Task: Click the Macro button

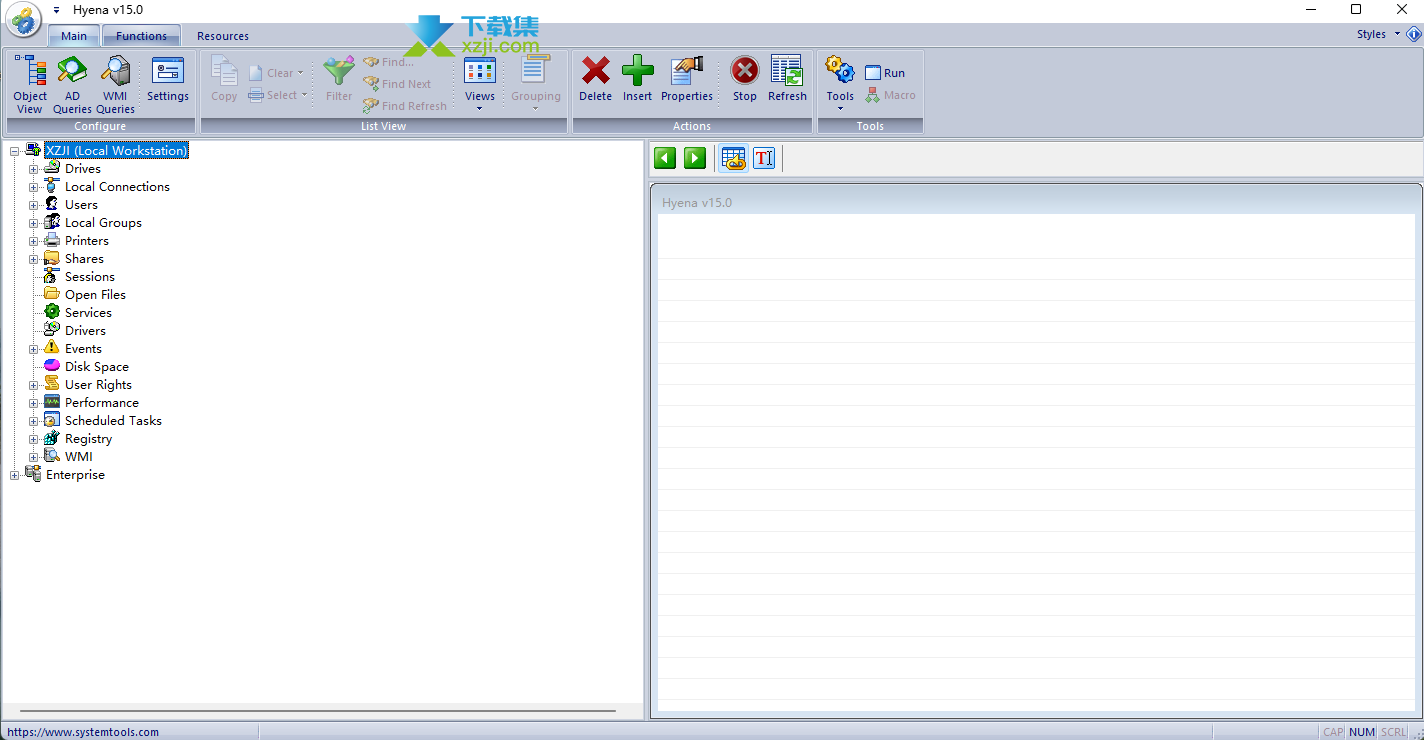Action: point(890,95)
